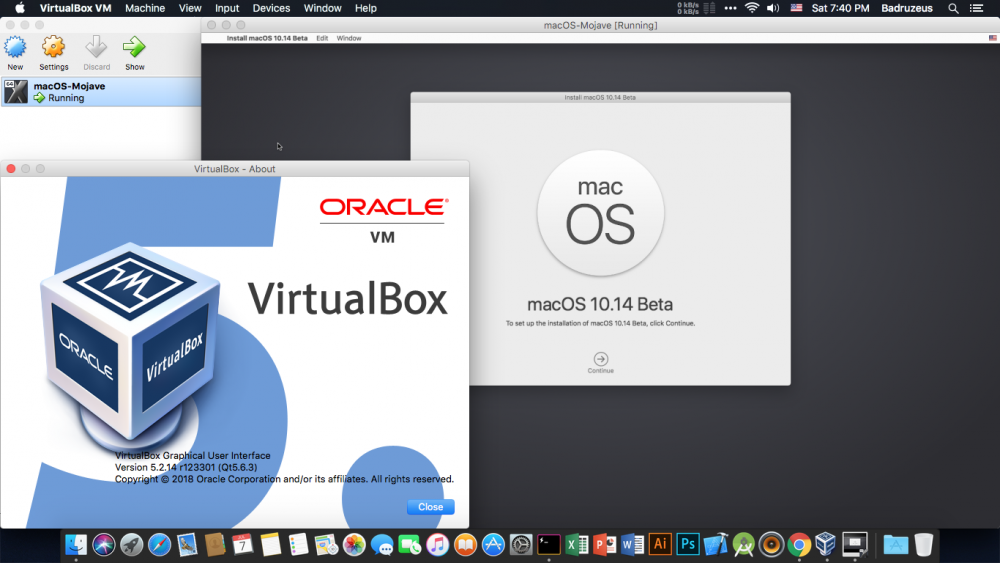Open Launchpad rocket icon in Dock
Image resolution: width=1000 pixels, height=563 pixels.
[x=132, y=545]
